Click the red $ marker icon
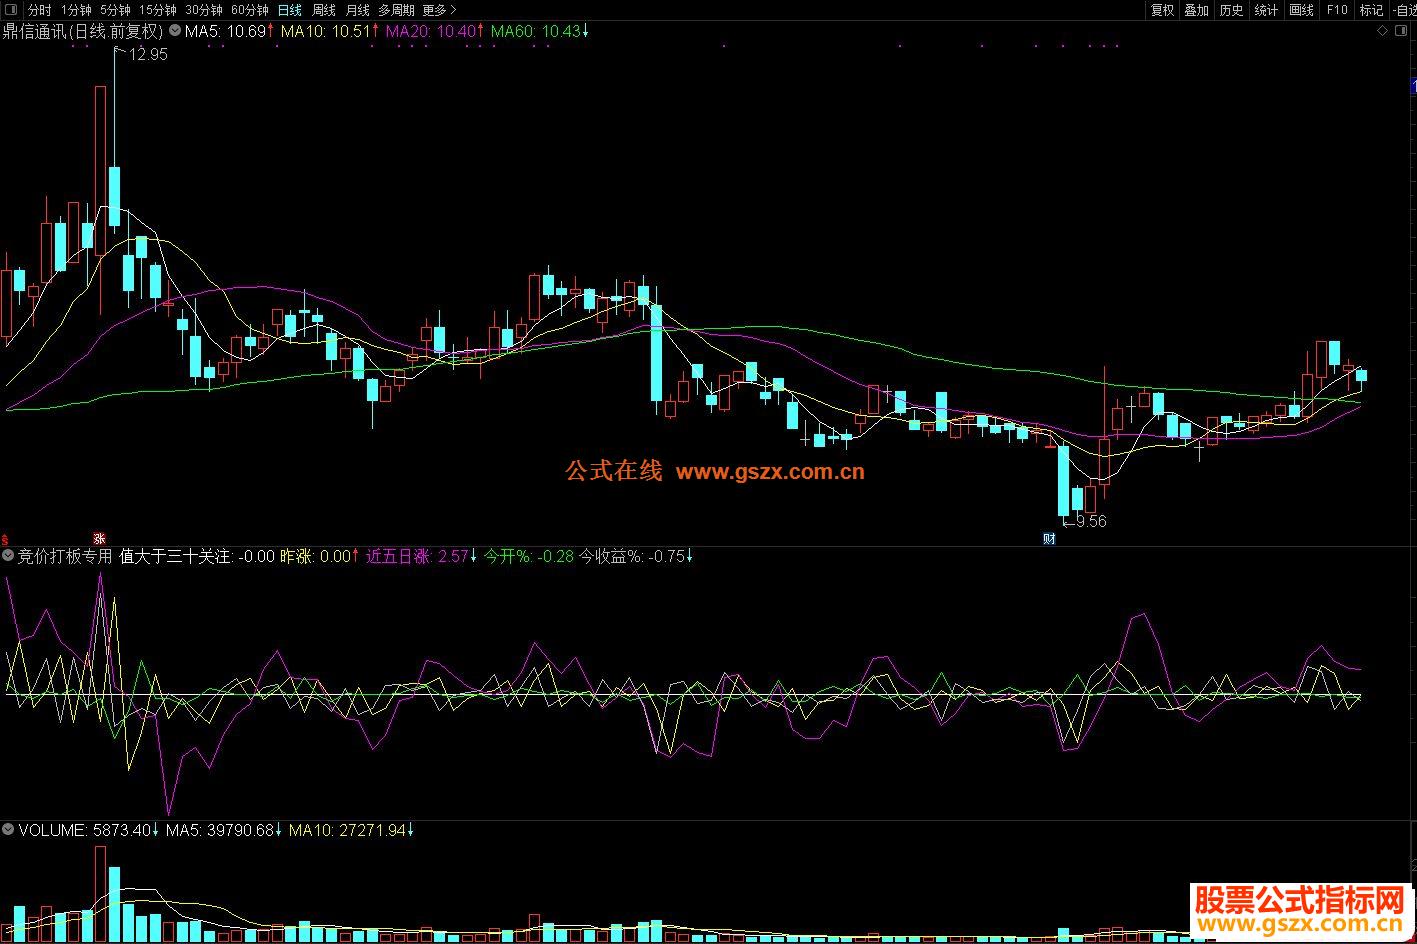 coord(5,538)
